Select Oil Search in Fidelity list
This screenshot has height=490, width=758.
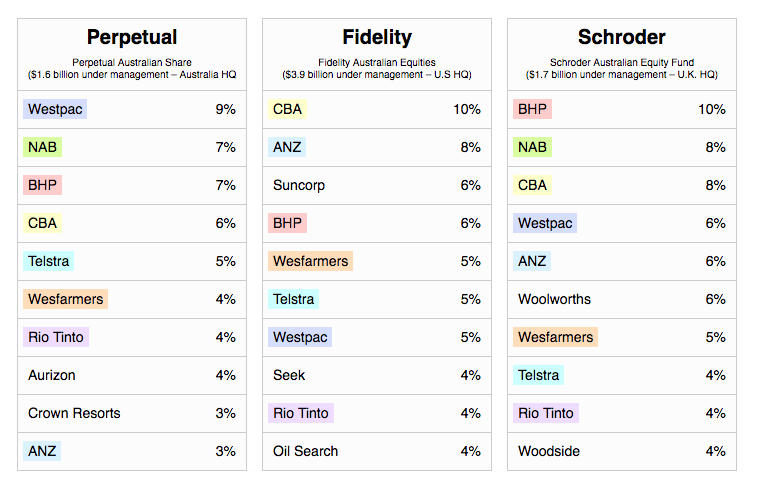tap(306, 451)
